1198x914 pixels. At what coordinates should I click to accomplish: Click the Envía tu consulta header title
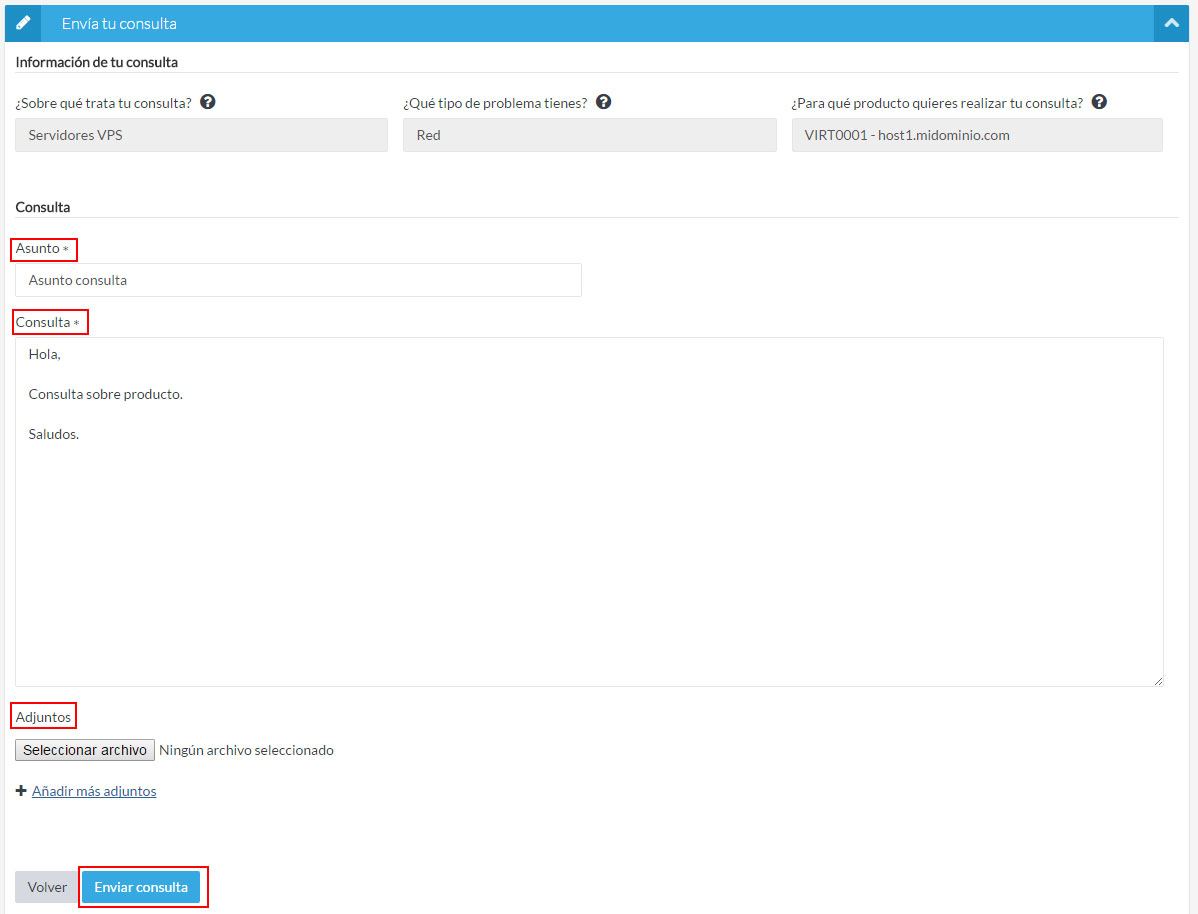pos(119,23)
